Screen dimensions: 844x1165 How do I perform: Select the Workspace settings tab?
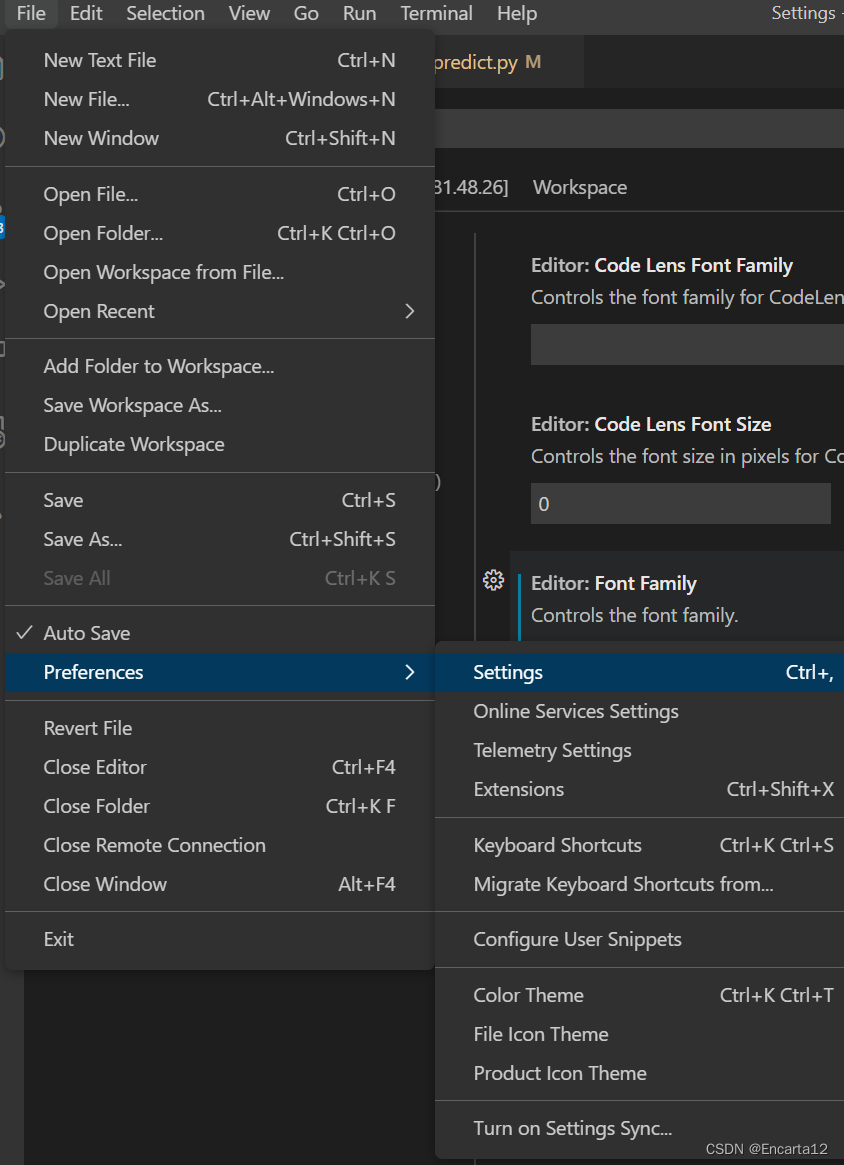(579, 187)
